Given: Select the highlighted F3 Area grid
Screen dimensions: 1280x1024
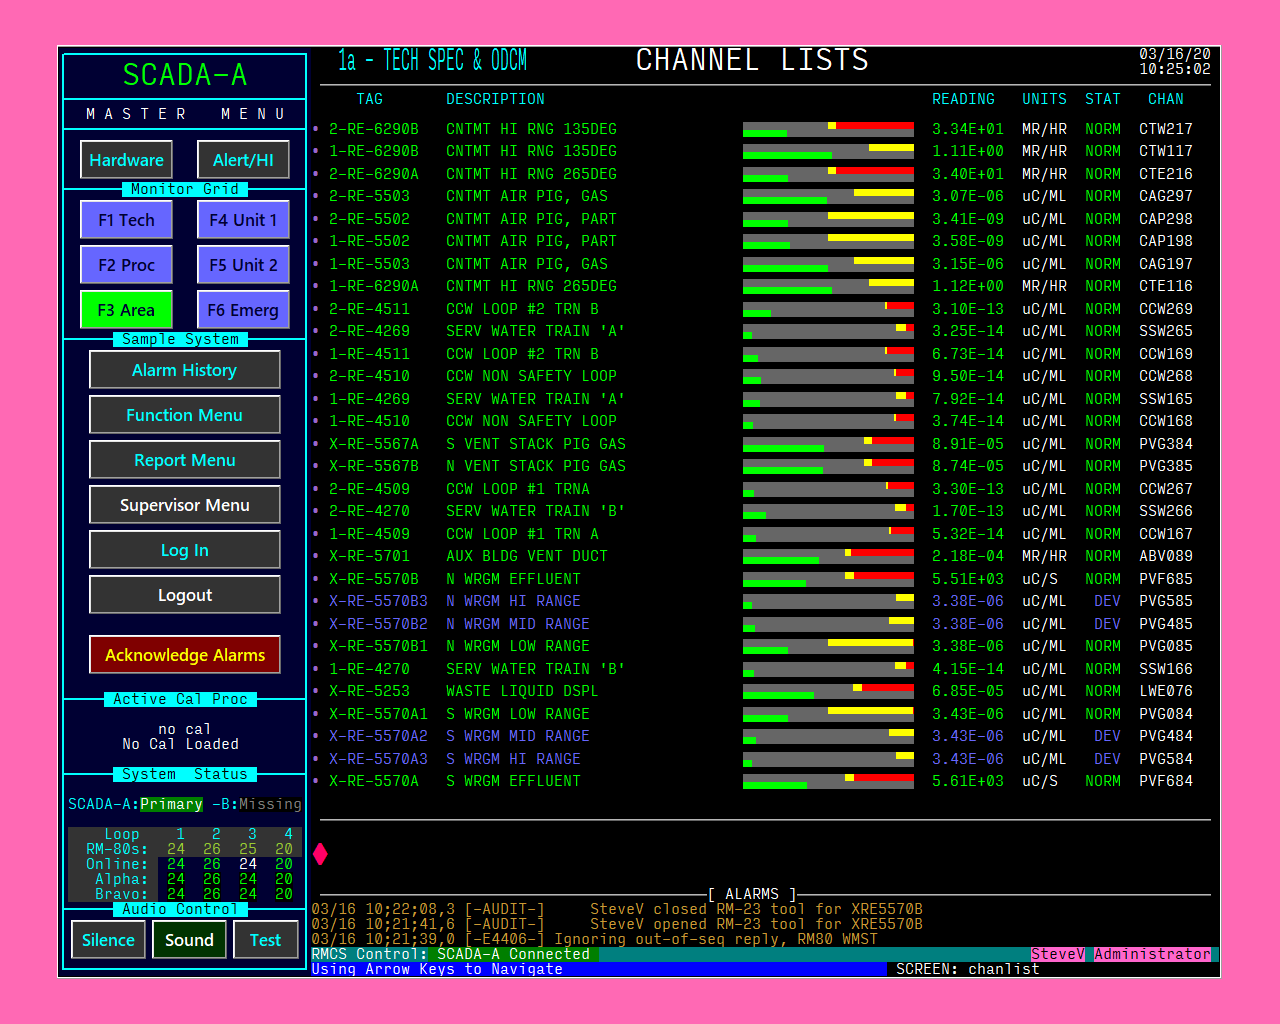Looking at the screenshot, I should [126, 310].
